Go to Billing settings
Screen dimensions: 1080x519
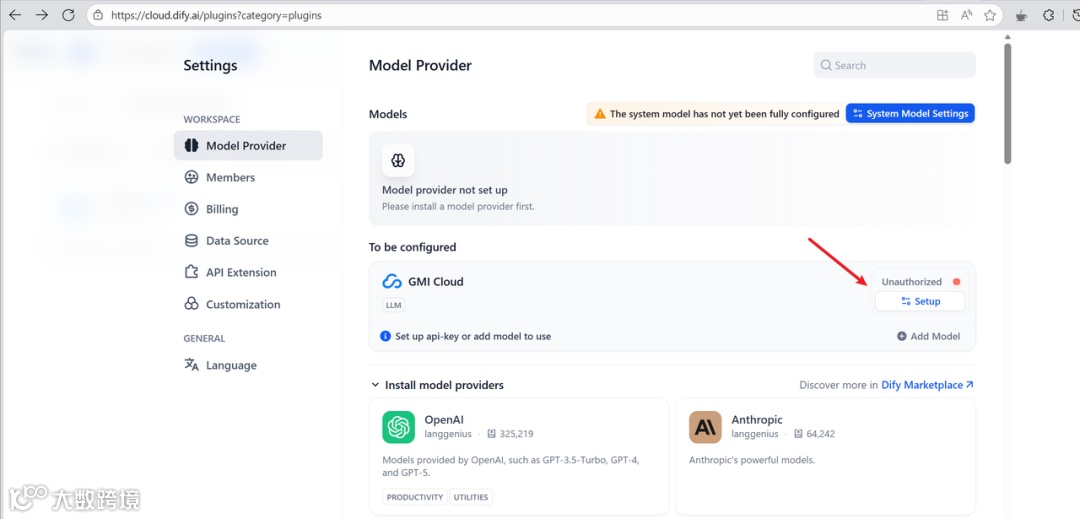tap(222, 209)
